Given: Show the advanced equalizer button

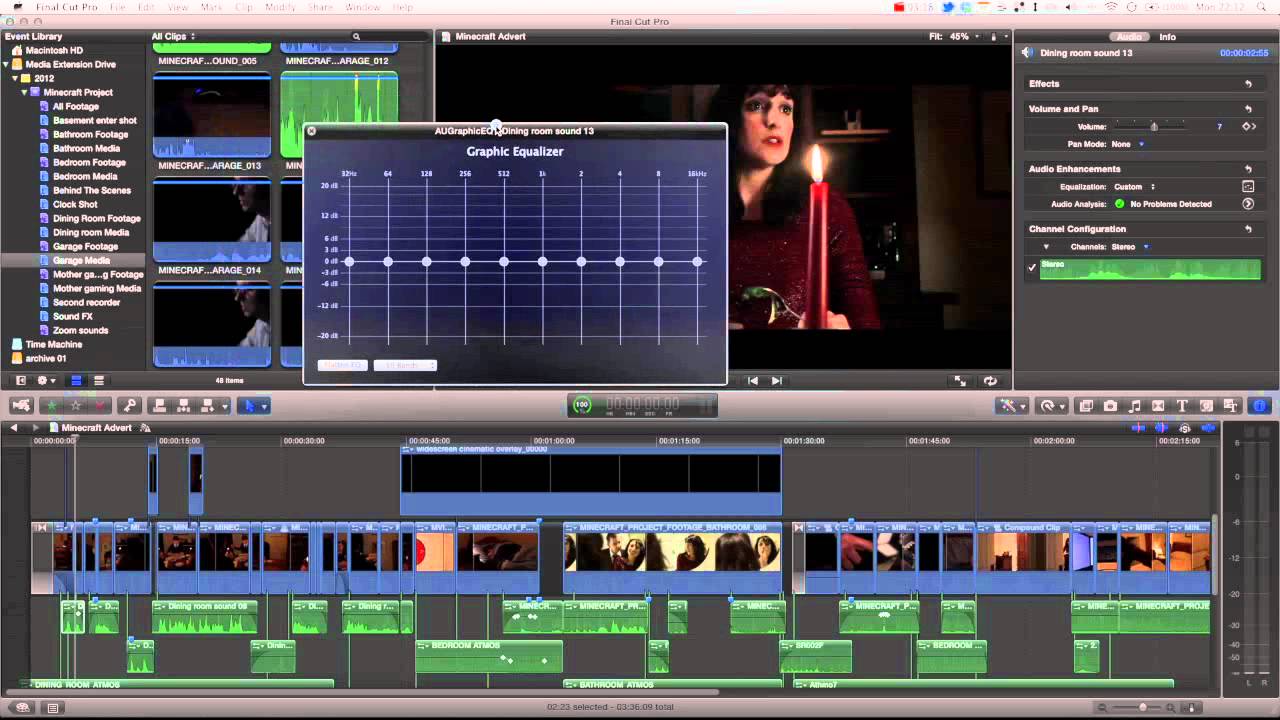Looking at the screenshot, I should coord(1248,187).
